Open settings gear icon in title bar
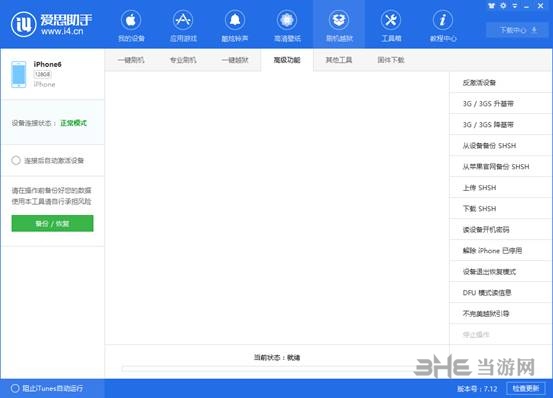This screenshot has width=553, height=398. click(x=503, y=6)
